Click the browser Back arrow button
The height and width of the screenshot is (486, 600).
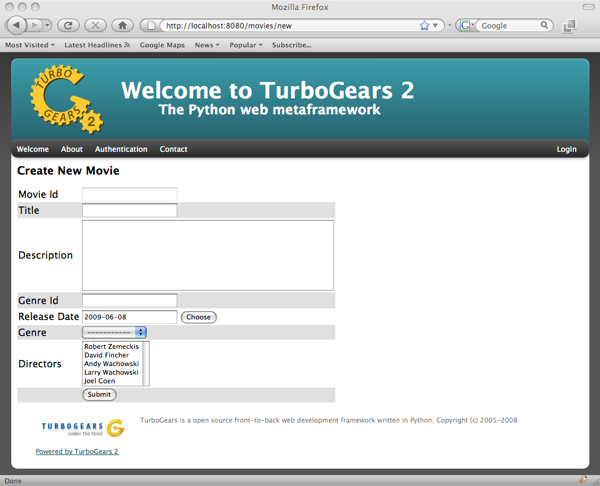(16, 26)
